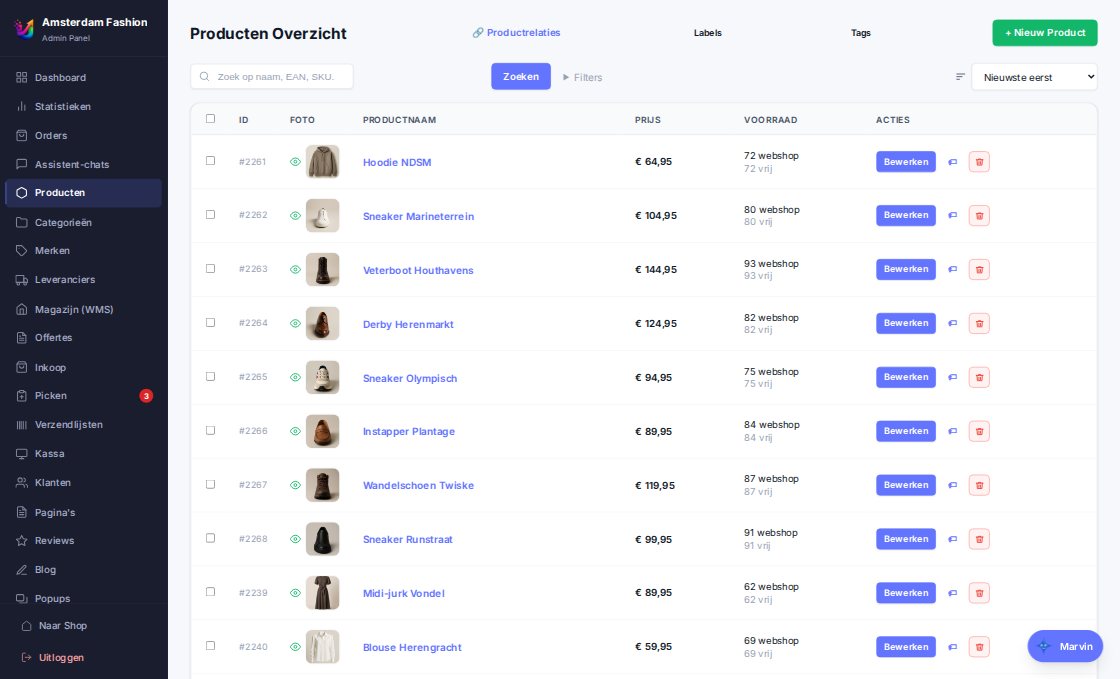Select the Sneaker Marineterrein row checkbox

coord(210,214)
